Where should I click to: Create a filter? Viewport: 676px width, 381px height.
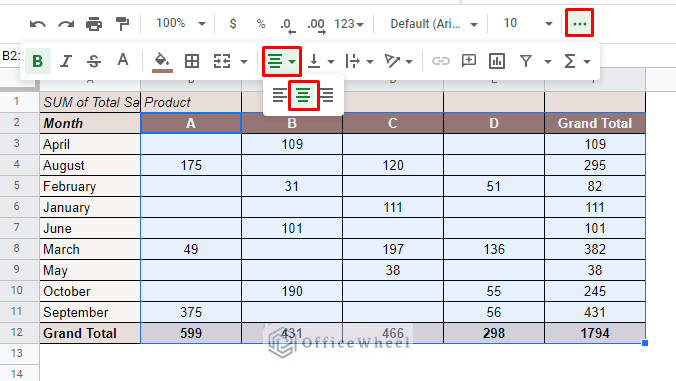[x=526, y=61]
